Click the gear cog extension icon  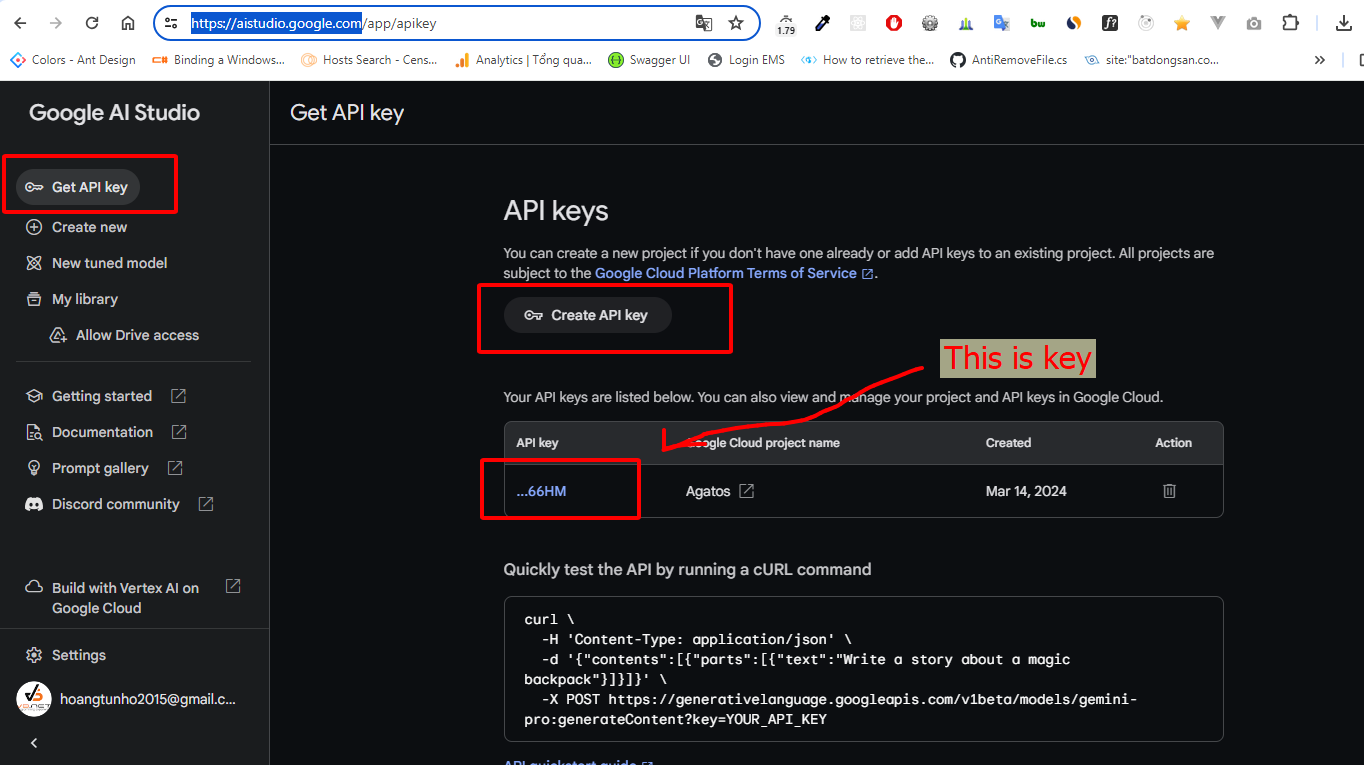(x=930, y=23)
